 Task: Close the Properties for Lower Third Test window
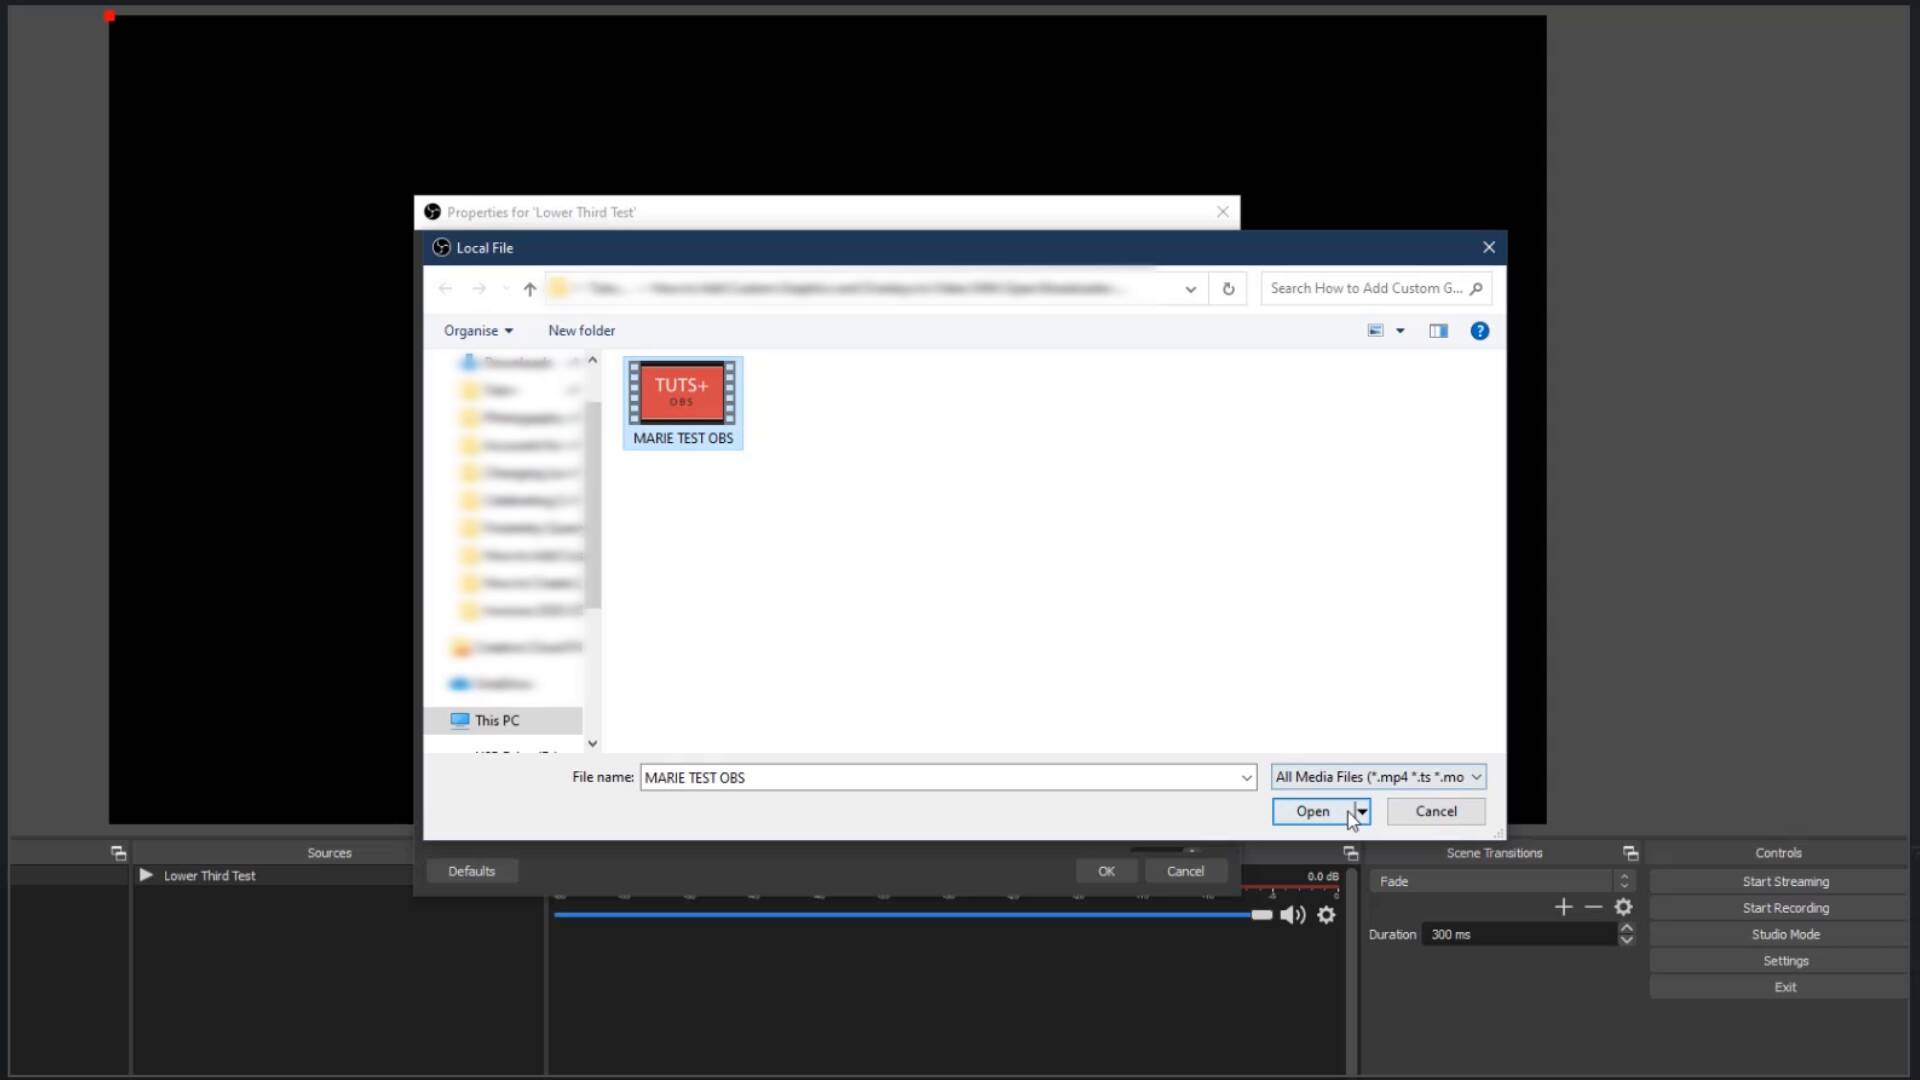(x=1223, y=212)
